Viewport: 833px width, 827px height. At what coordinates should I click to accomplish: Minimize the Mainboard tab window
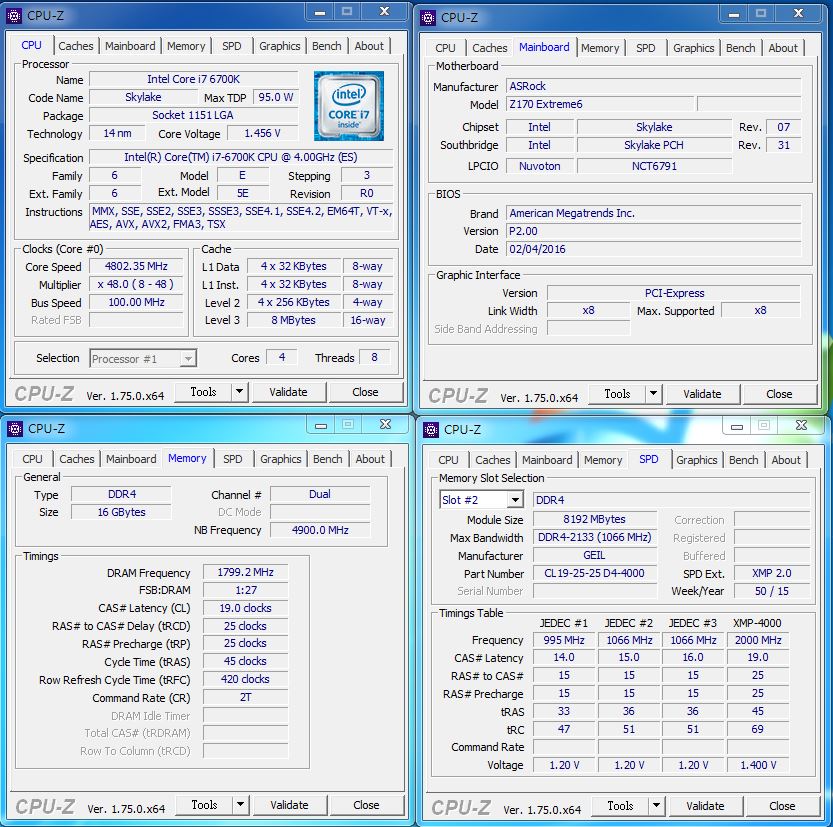(x=734, y=14)
